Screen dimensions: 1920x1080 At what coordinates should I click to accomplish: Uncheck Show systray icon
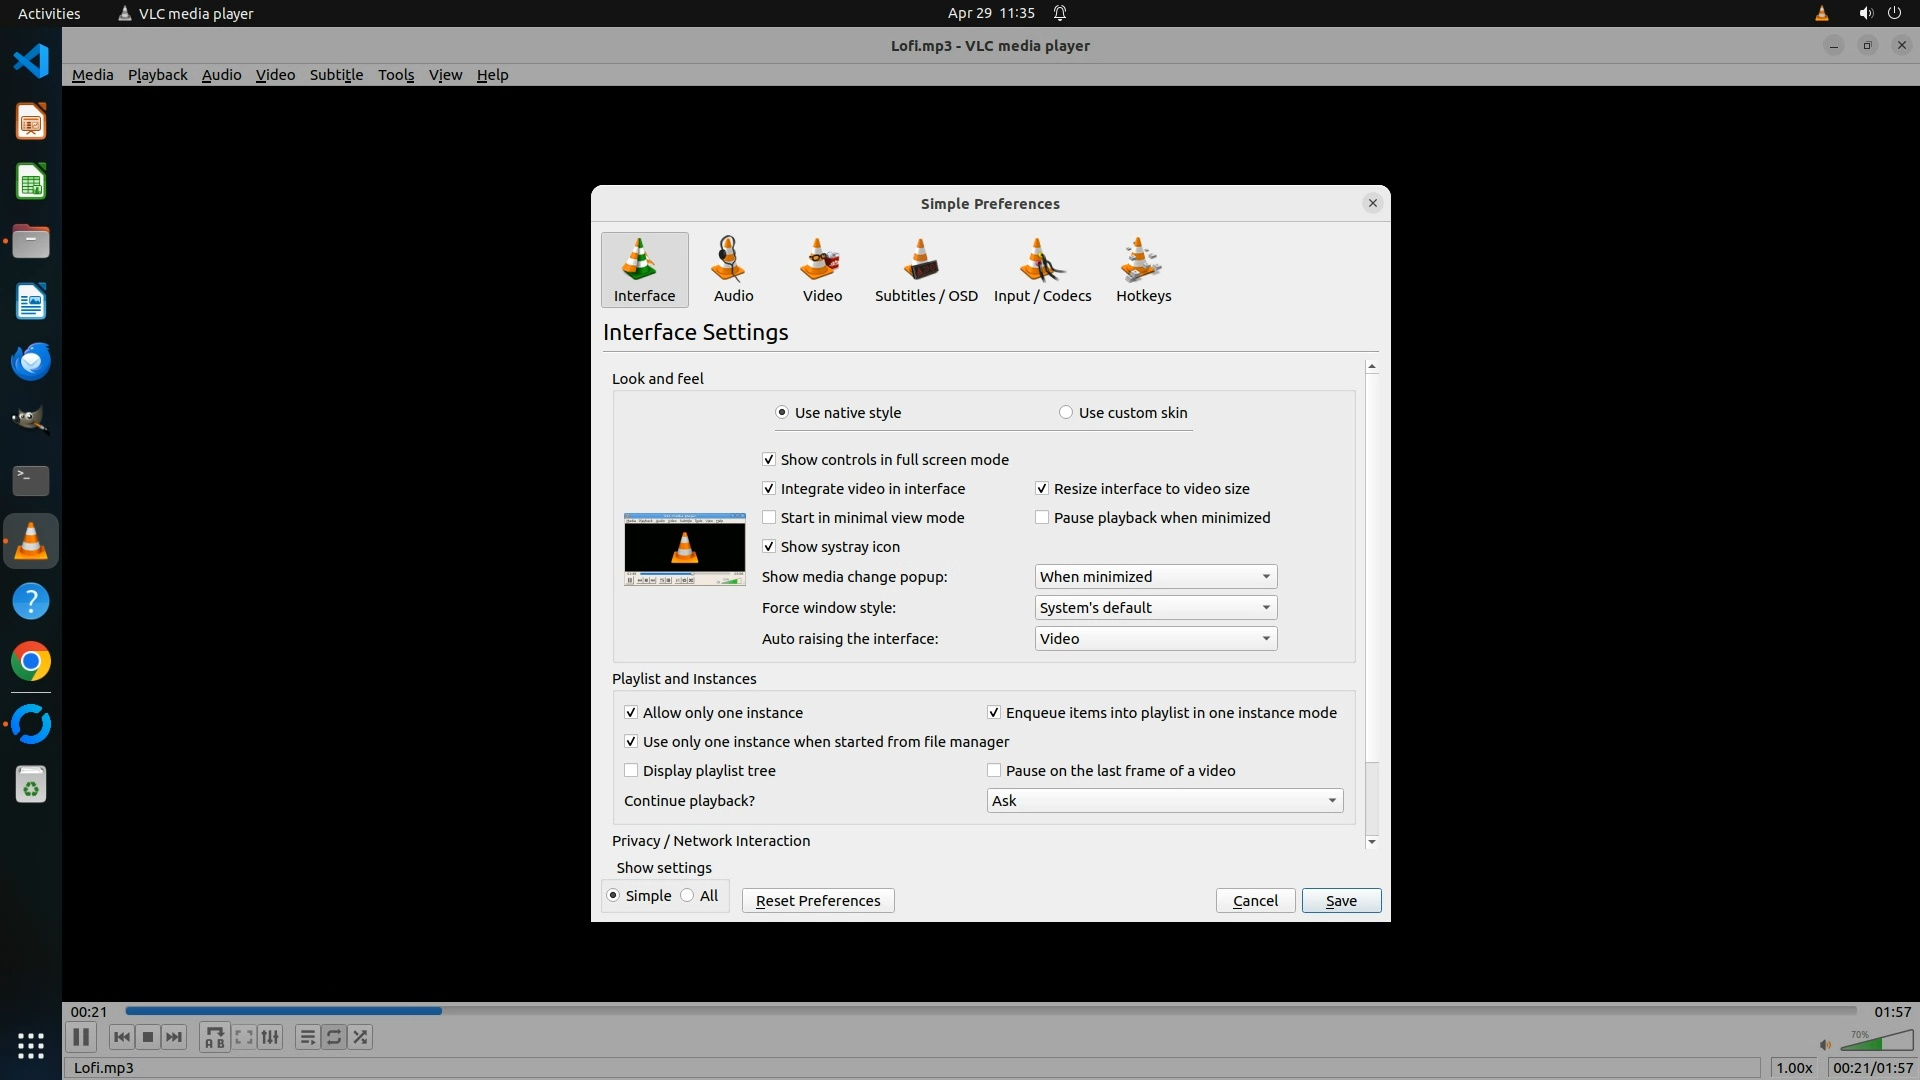(769, 547)
